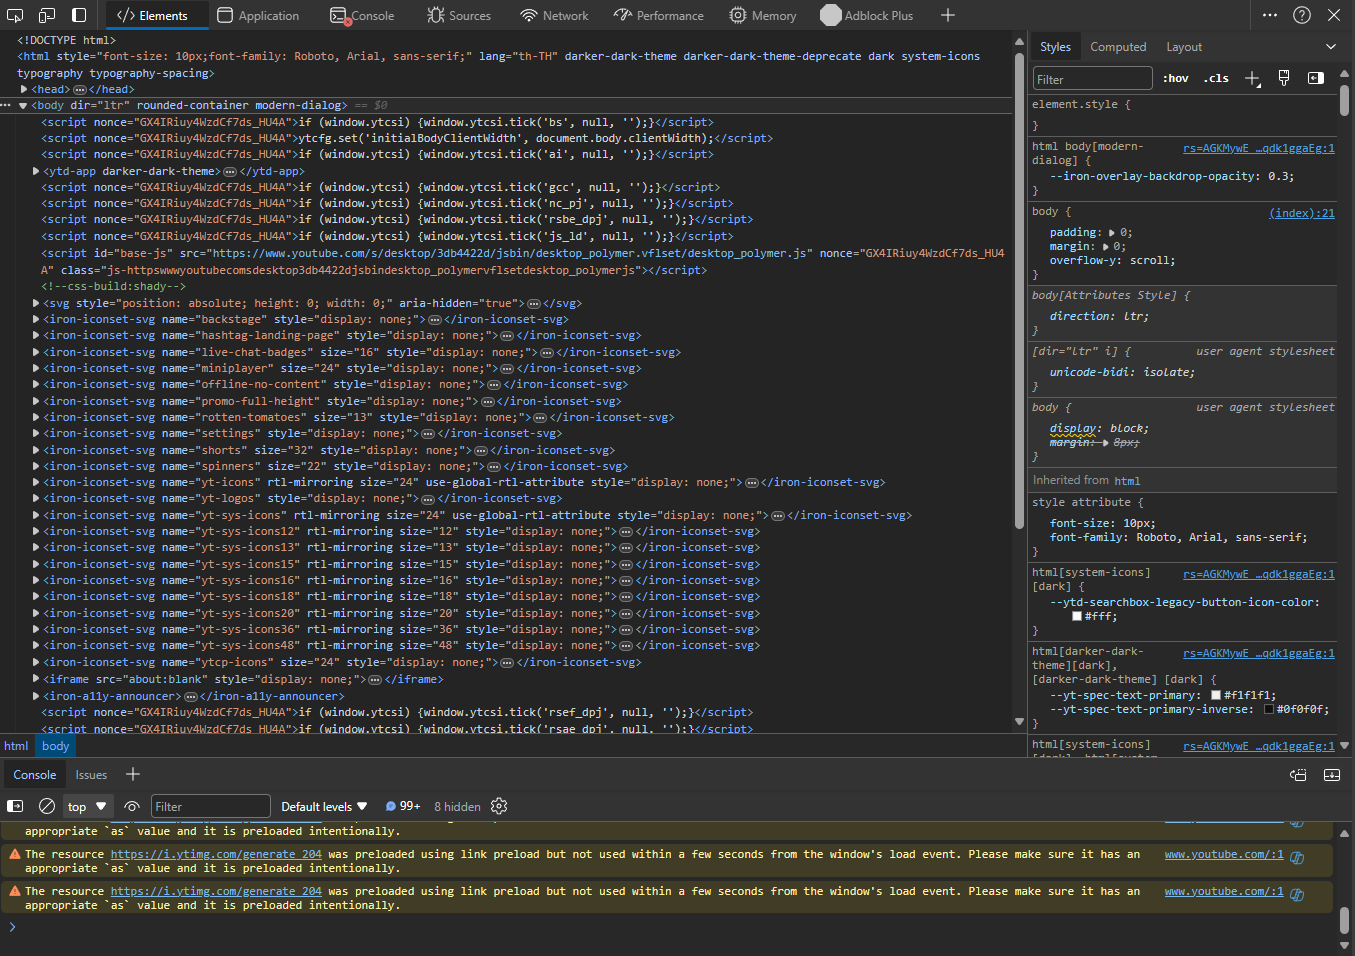The image size is (1355, 956).
Task: Activate the inspect element picker tool
Action: (15, 15)
